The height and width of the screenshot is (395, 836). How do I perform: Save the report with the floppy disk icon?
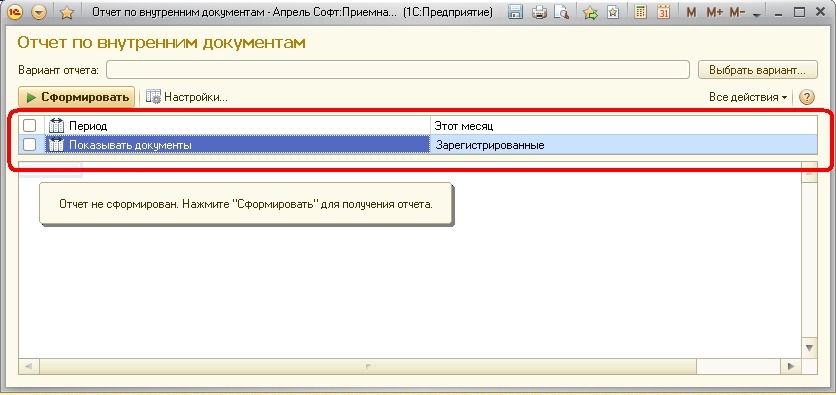[515, 12]
